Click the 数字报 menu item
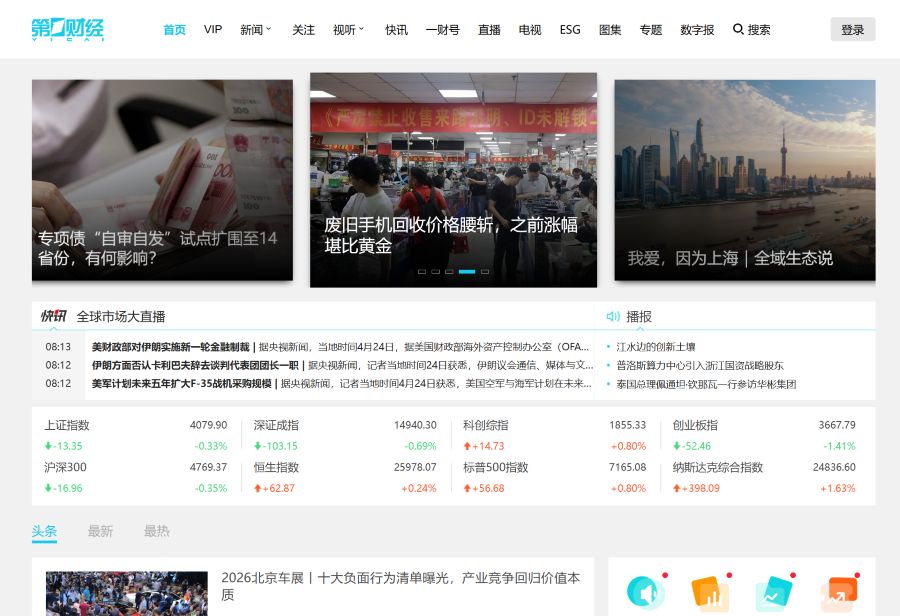This screenshot has height=616, width=900. coord(697,29)
